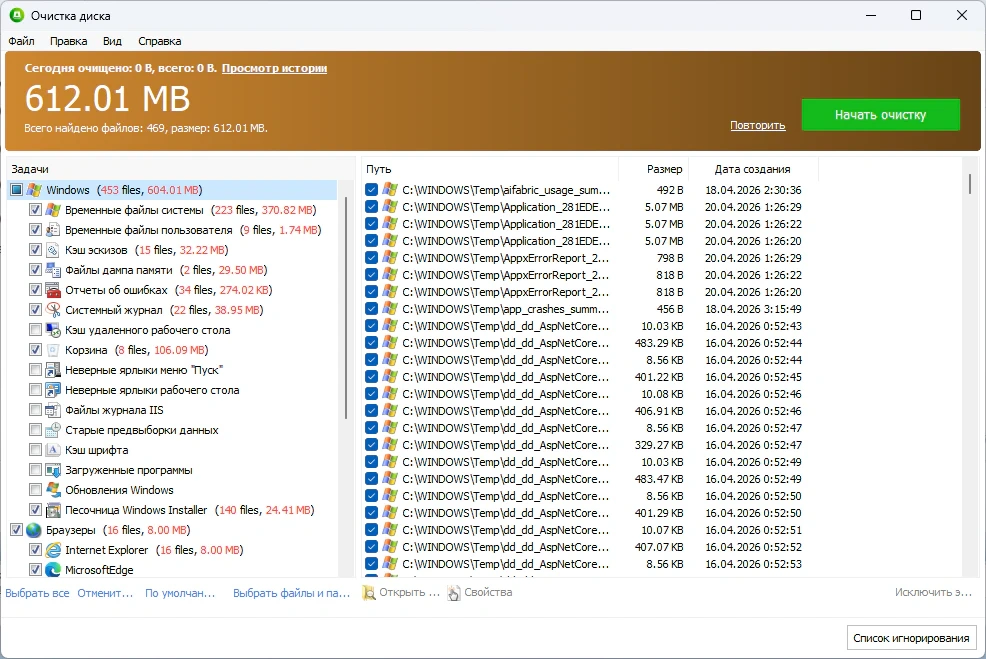Open the Просмотр истории link
Viewport: 986px width, 659px height.
click(x=274, y=68)
